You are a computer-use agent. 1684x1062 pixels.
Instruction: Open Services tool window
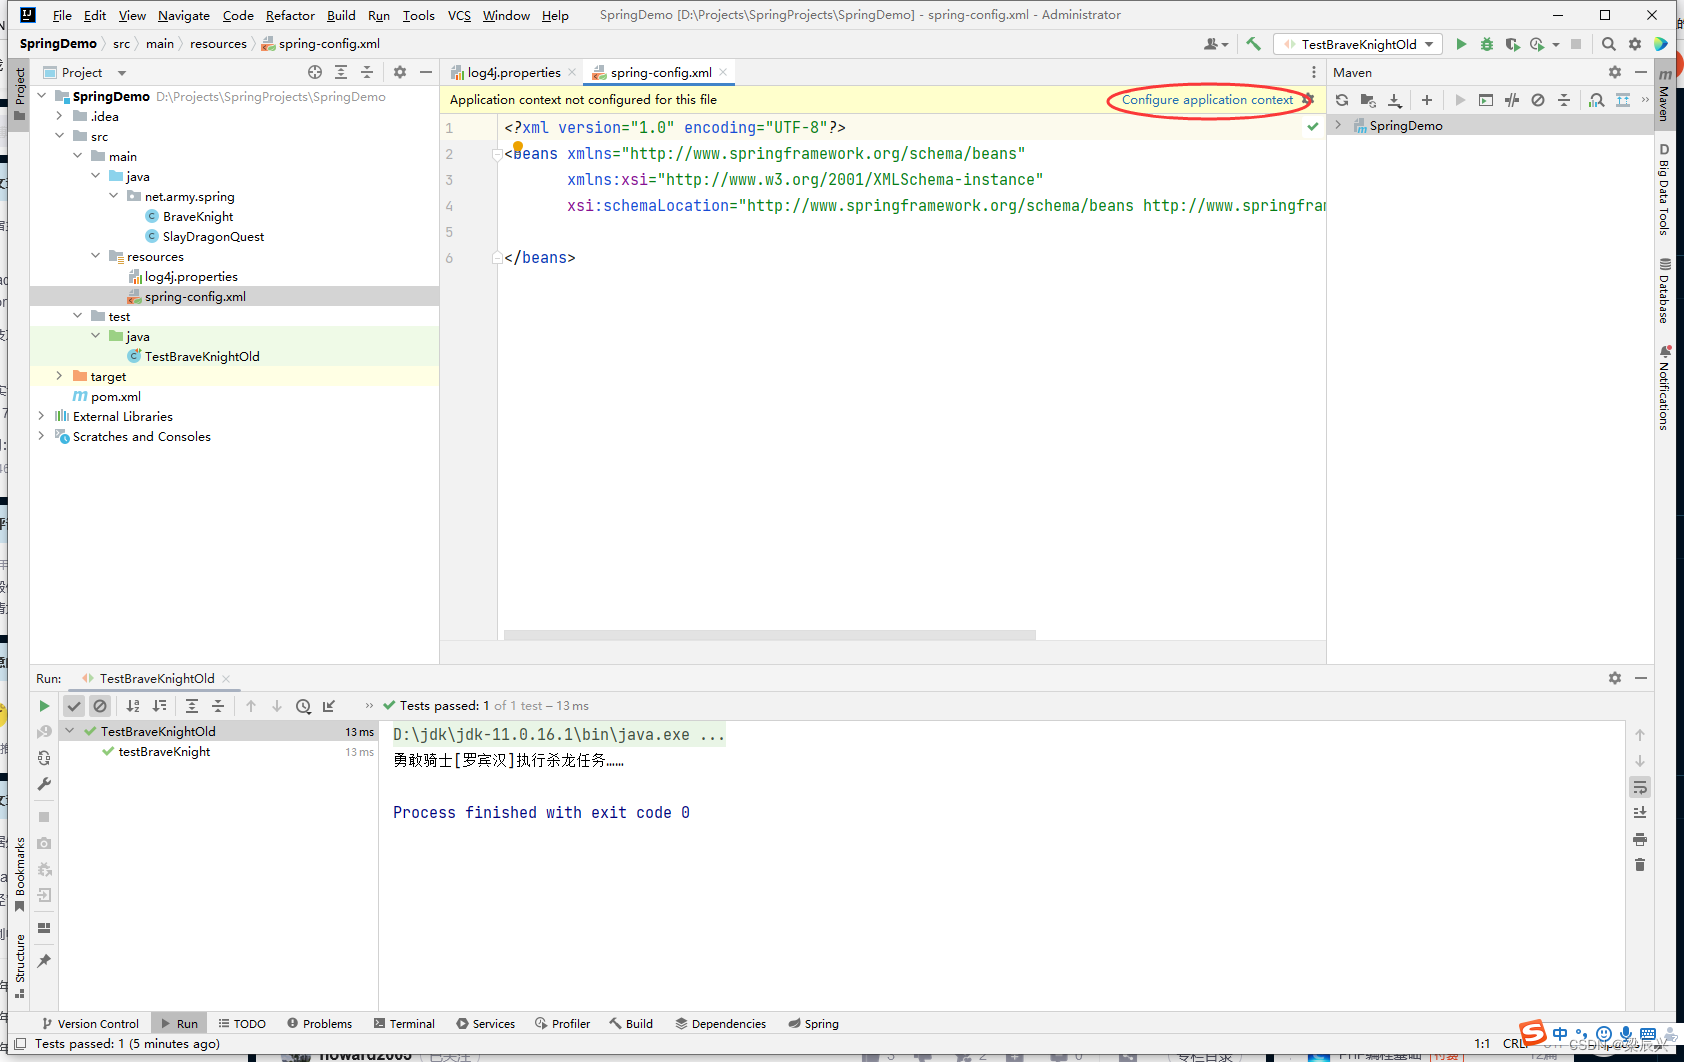(x=486, y=1023)
